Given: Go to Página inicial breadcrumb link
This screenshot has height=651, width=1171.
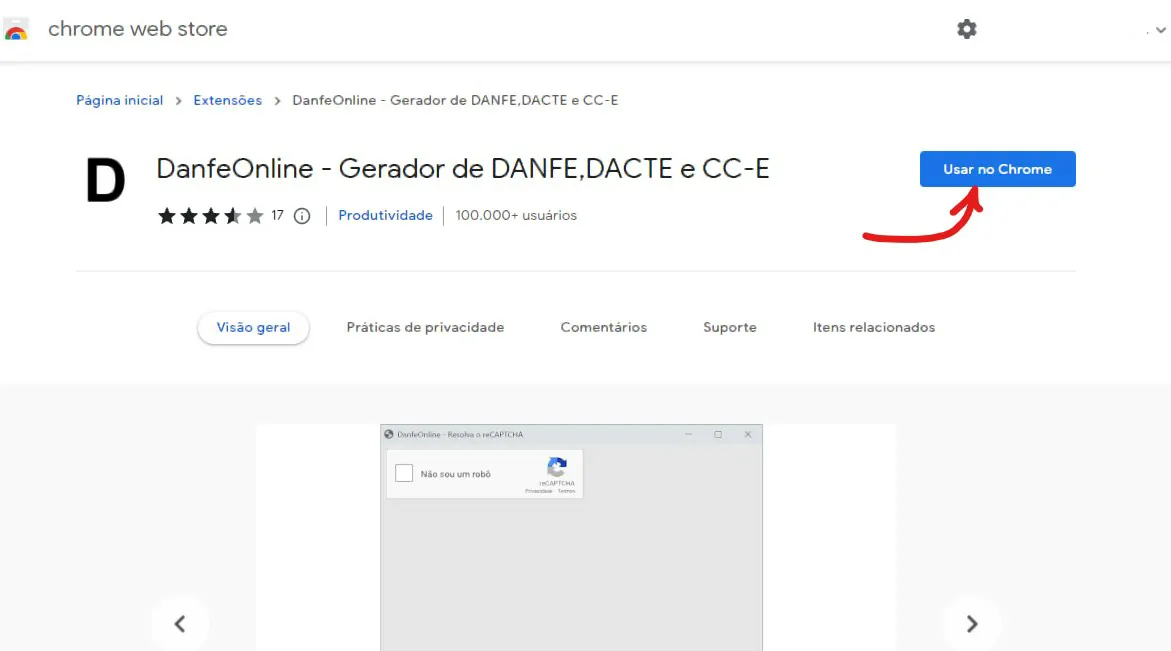Looking at the screenshot, I should 119,100.
